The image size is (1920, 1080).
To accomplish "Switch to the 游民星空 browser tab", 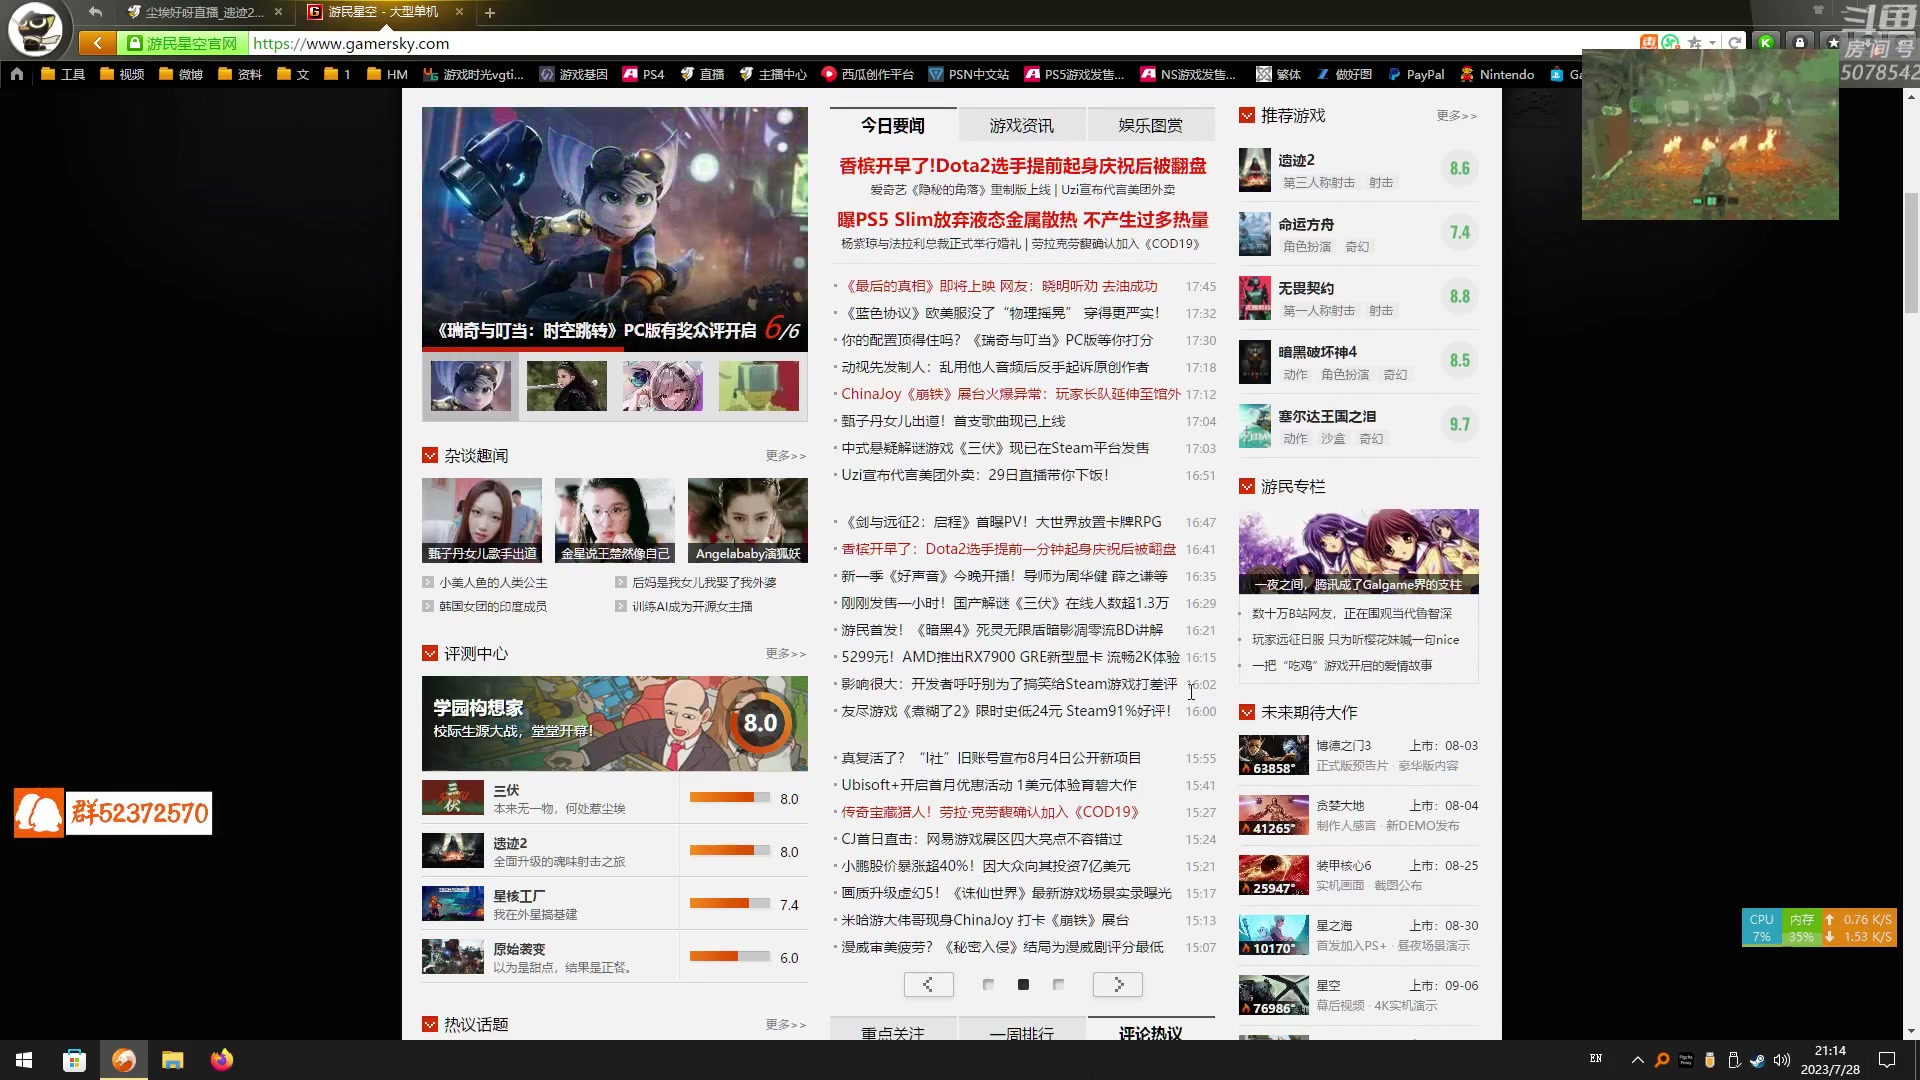I will [x=385, y=12].
